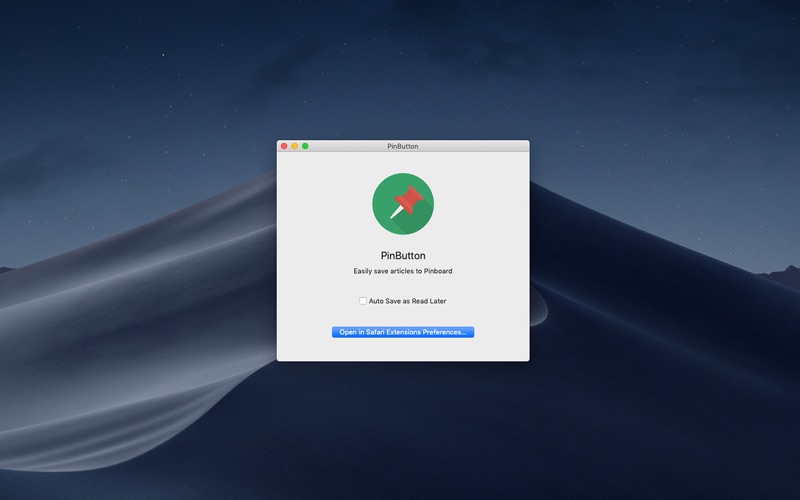Click 'Easily save articles to Pinboard' text
This screenshot has height=500, width=800.
pyautogui.click(x=403, y=271)
